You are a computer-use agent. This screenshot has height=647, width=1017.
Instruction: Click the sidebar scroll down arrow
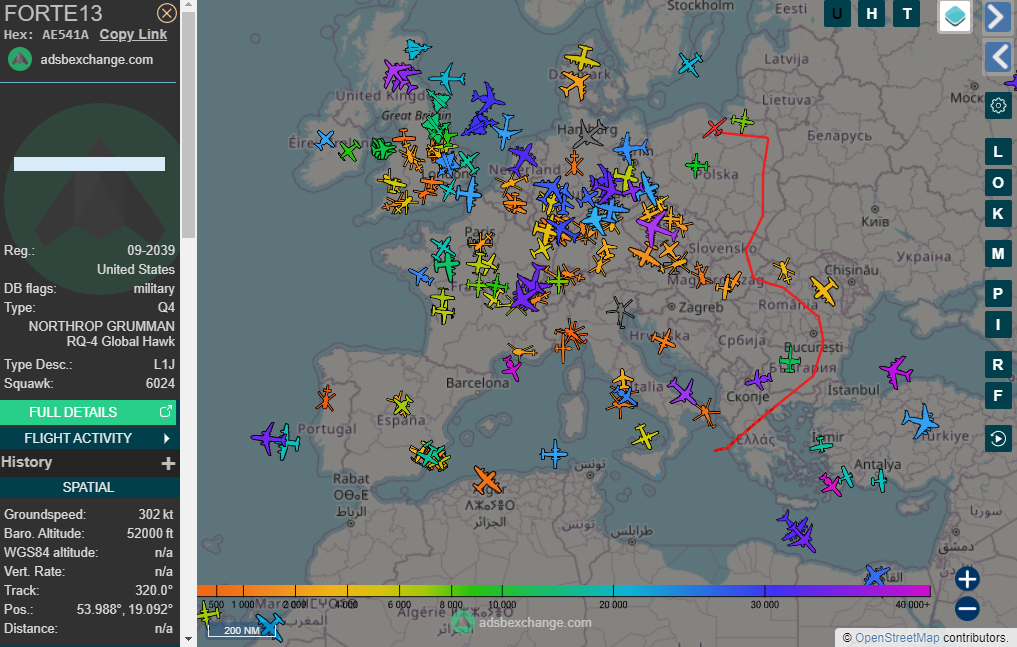click(x=188, y=640)
